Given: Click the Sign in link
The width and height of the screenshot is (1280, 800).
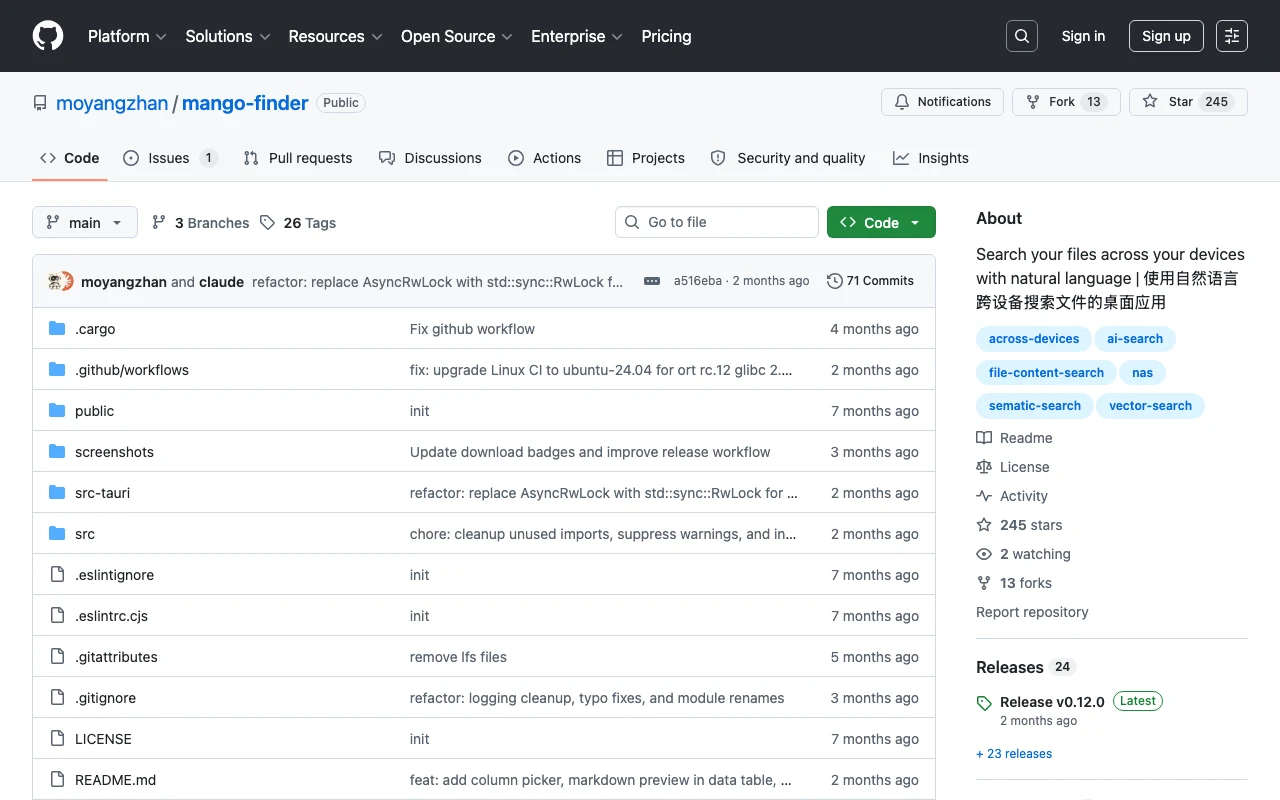Looking at the screenshot, I should (x=1083, y=36).
